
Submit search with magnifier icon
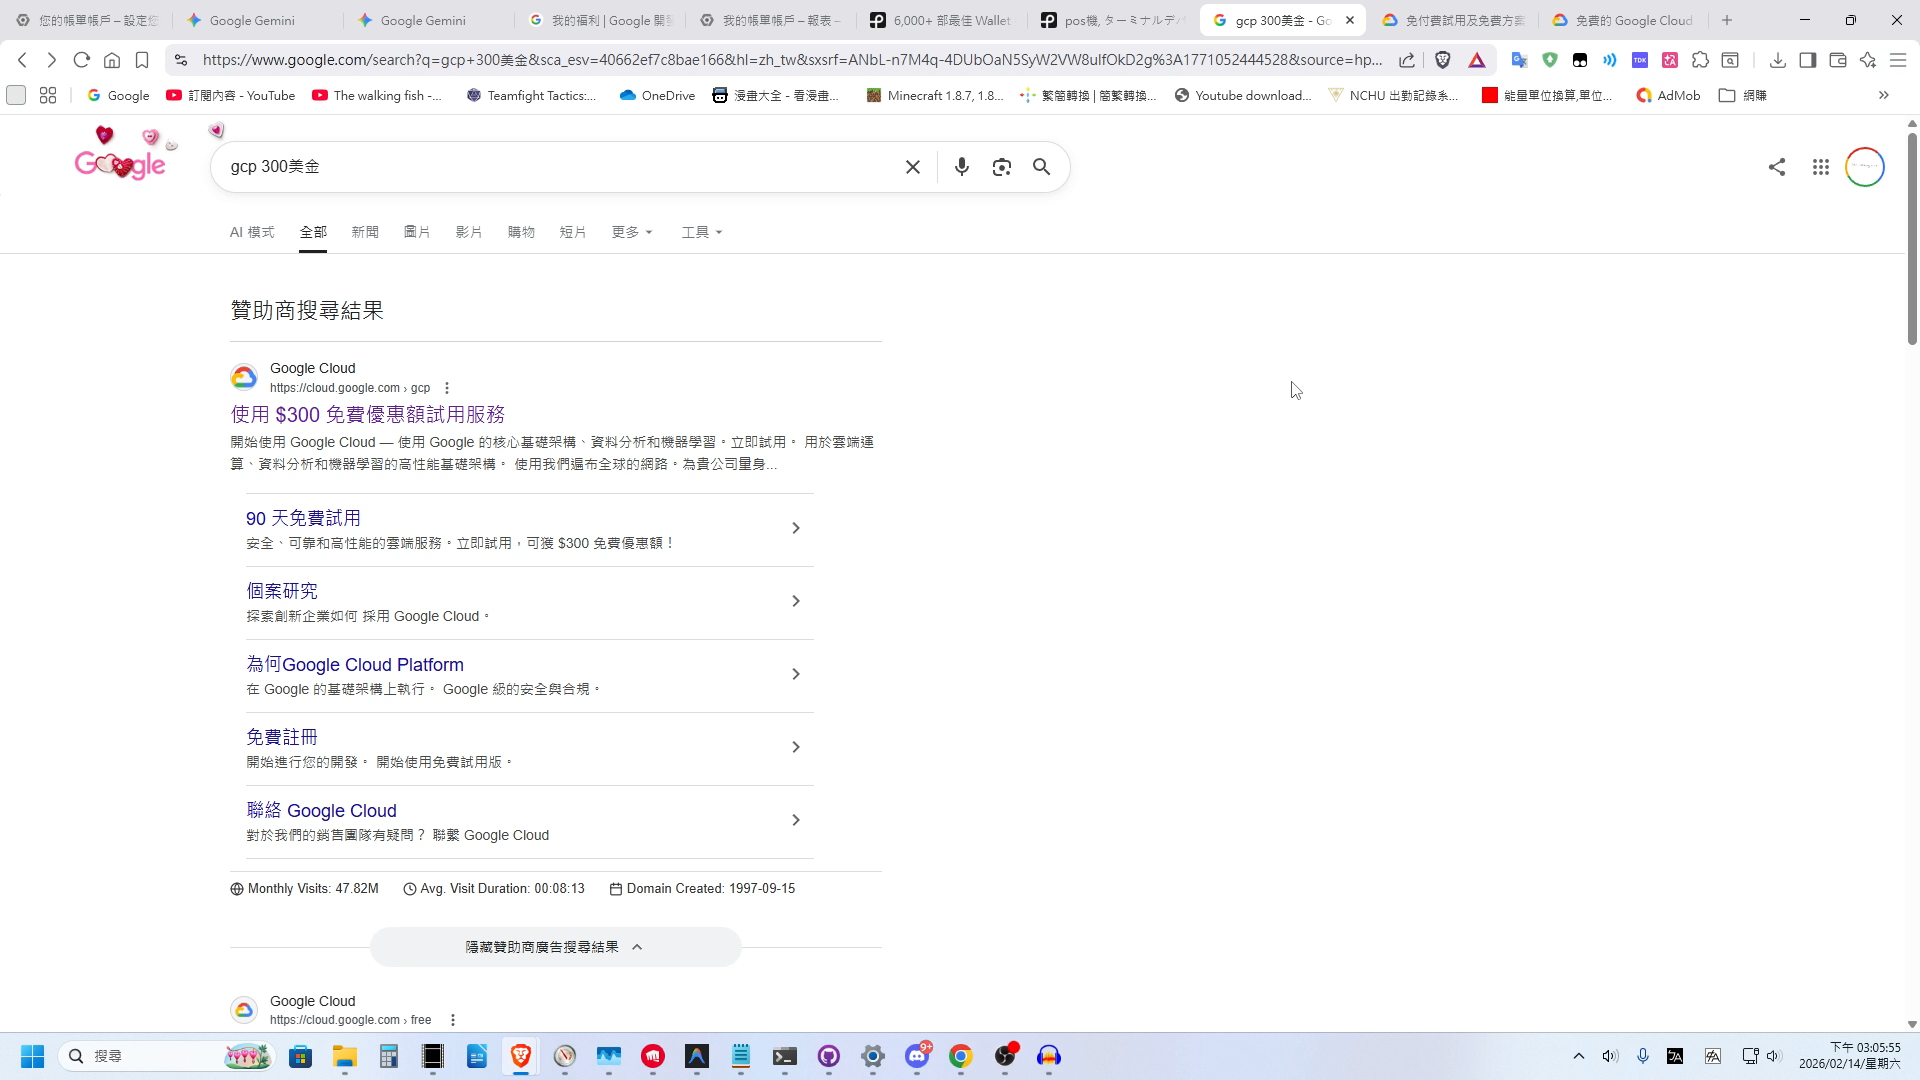coord(1041,167)
